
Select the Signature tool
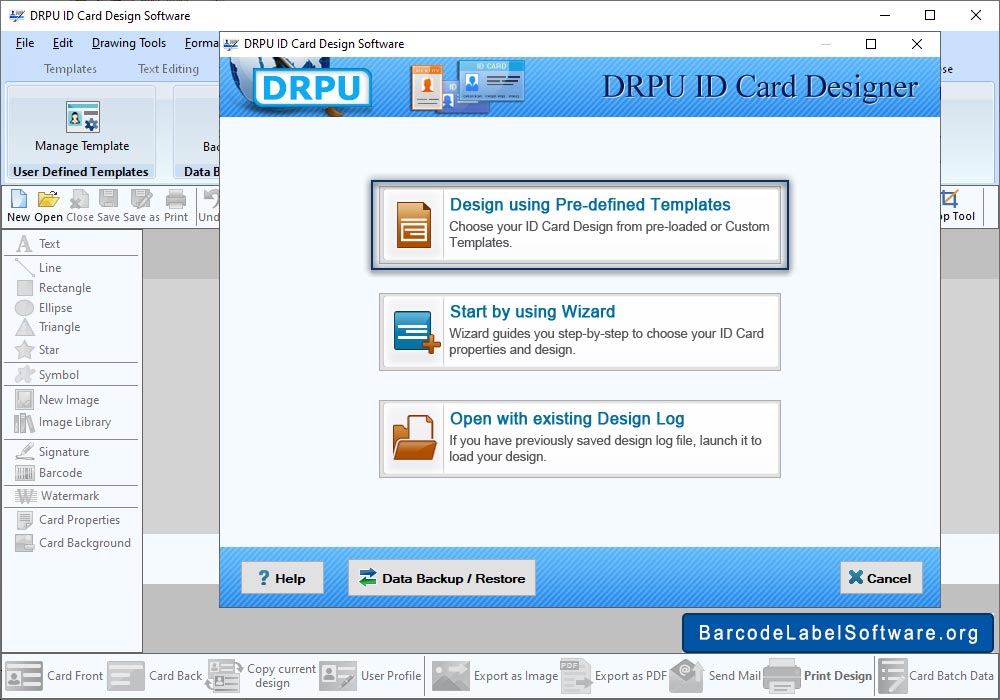pyautogui.click(x=63, y=452)
